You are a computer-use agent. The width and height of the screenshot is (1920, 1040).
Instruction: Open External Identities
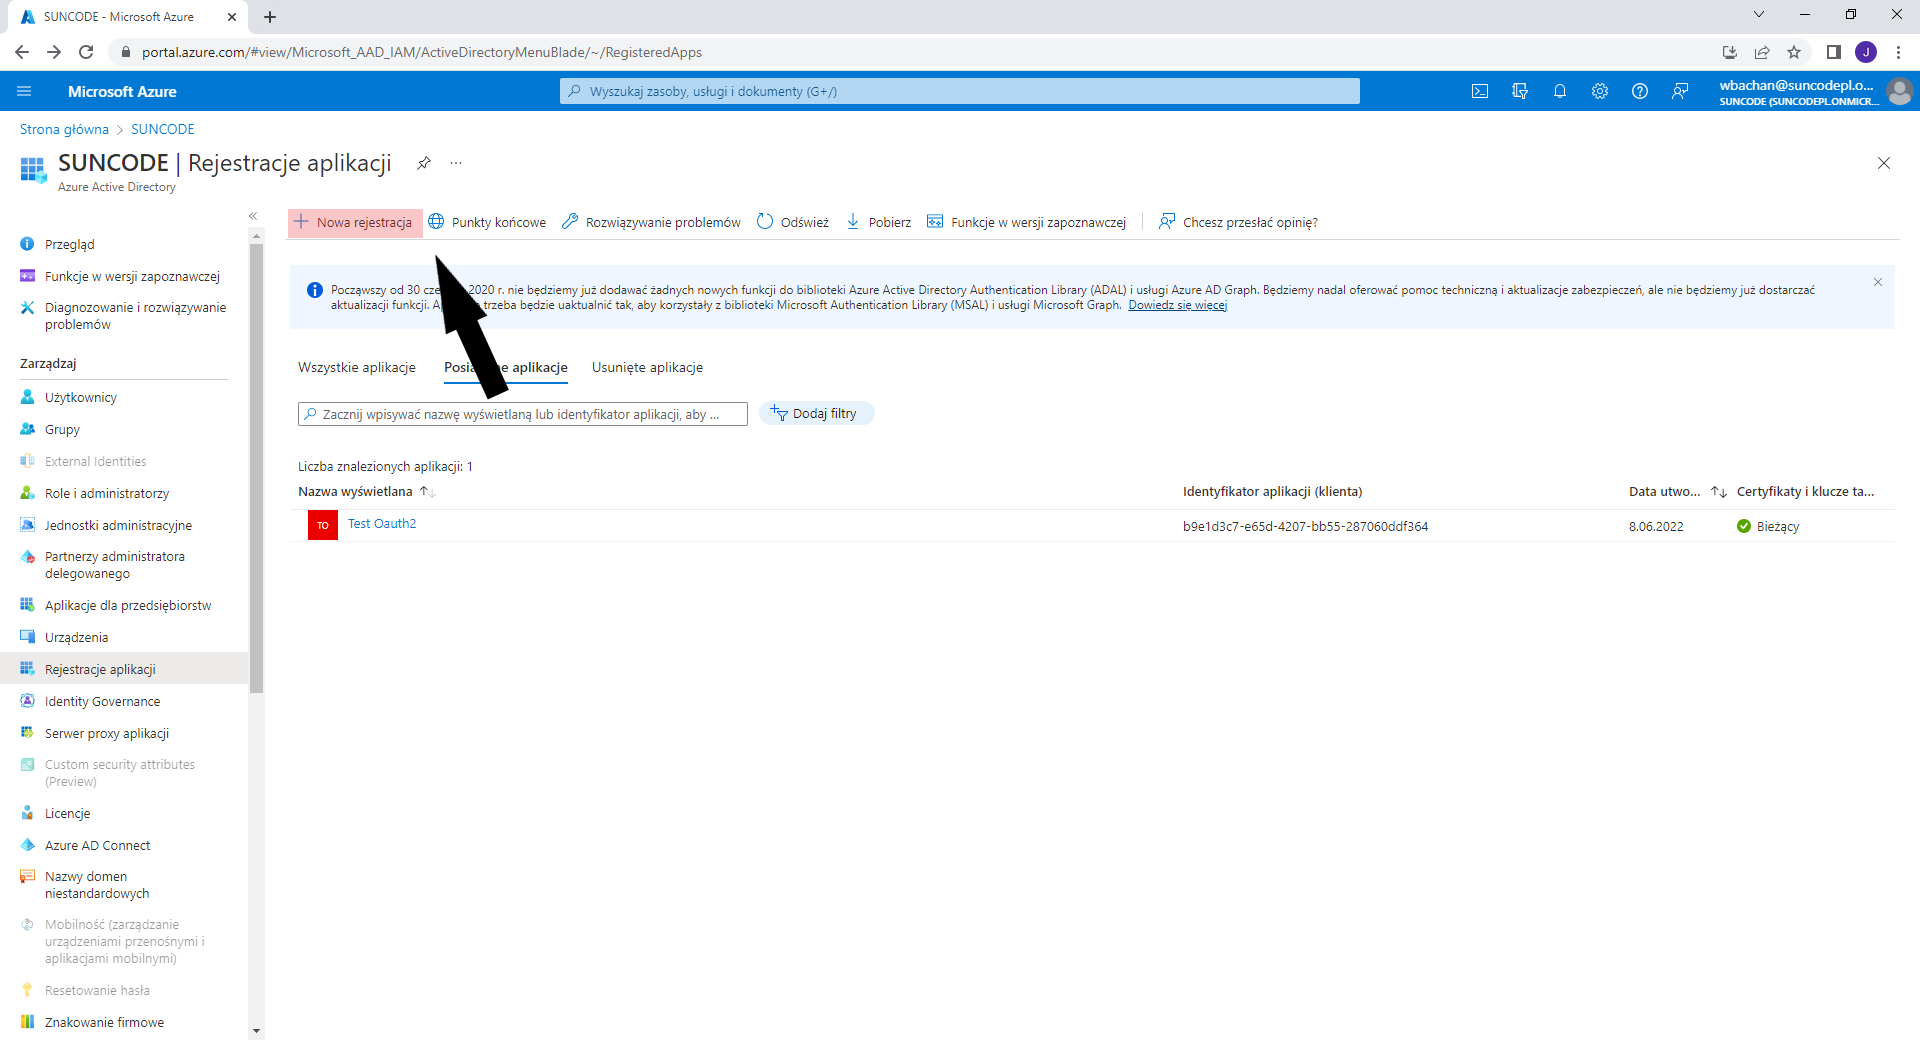coord(95,461)
